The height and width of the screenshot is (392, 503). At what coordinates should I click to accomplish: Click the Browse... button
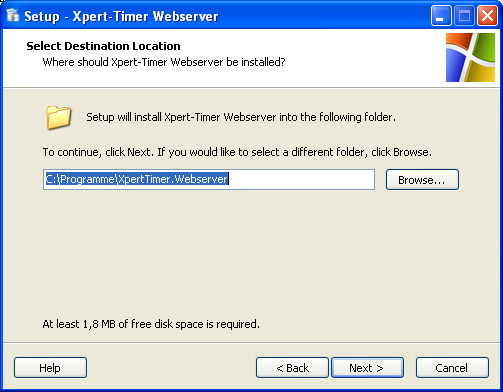coord(422,180)
